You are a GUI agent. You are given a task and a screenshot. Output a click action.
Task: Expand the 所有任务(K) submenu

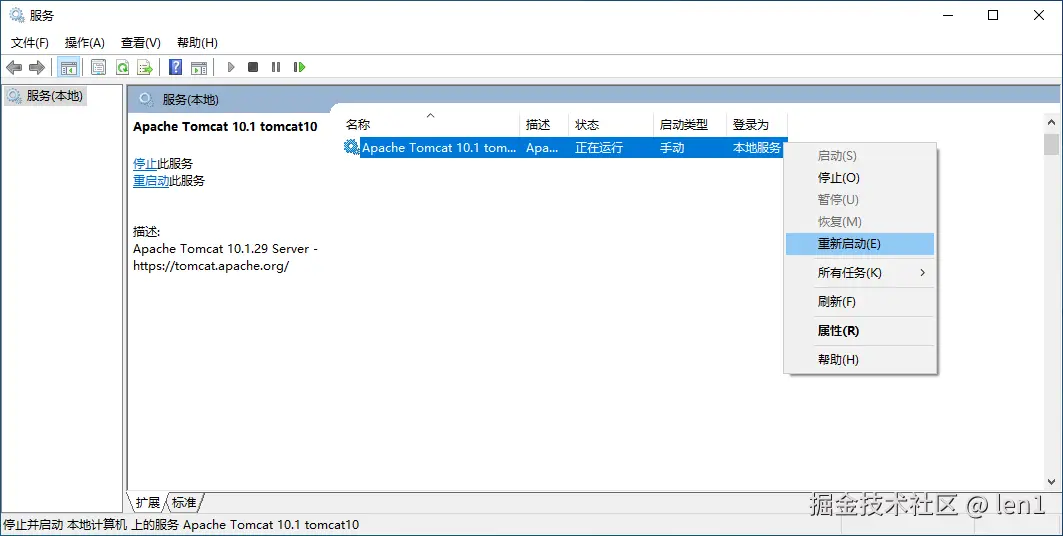point(860,272)
